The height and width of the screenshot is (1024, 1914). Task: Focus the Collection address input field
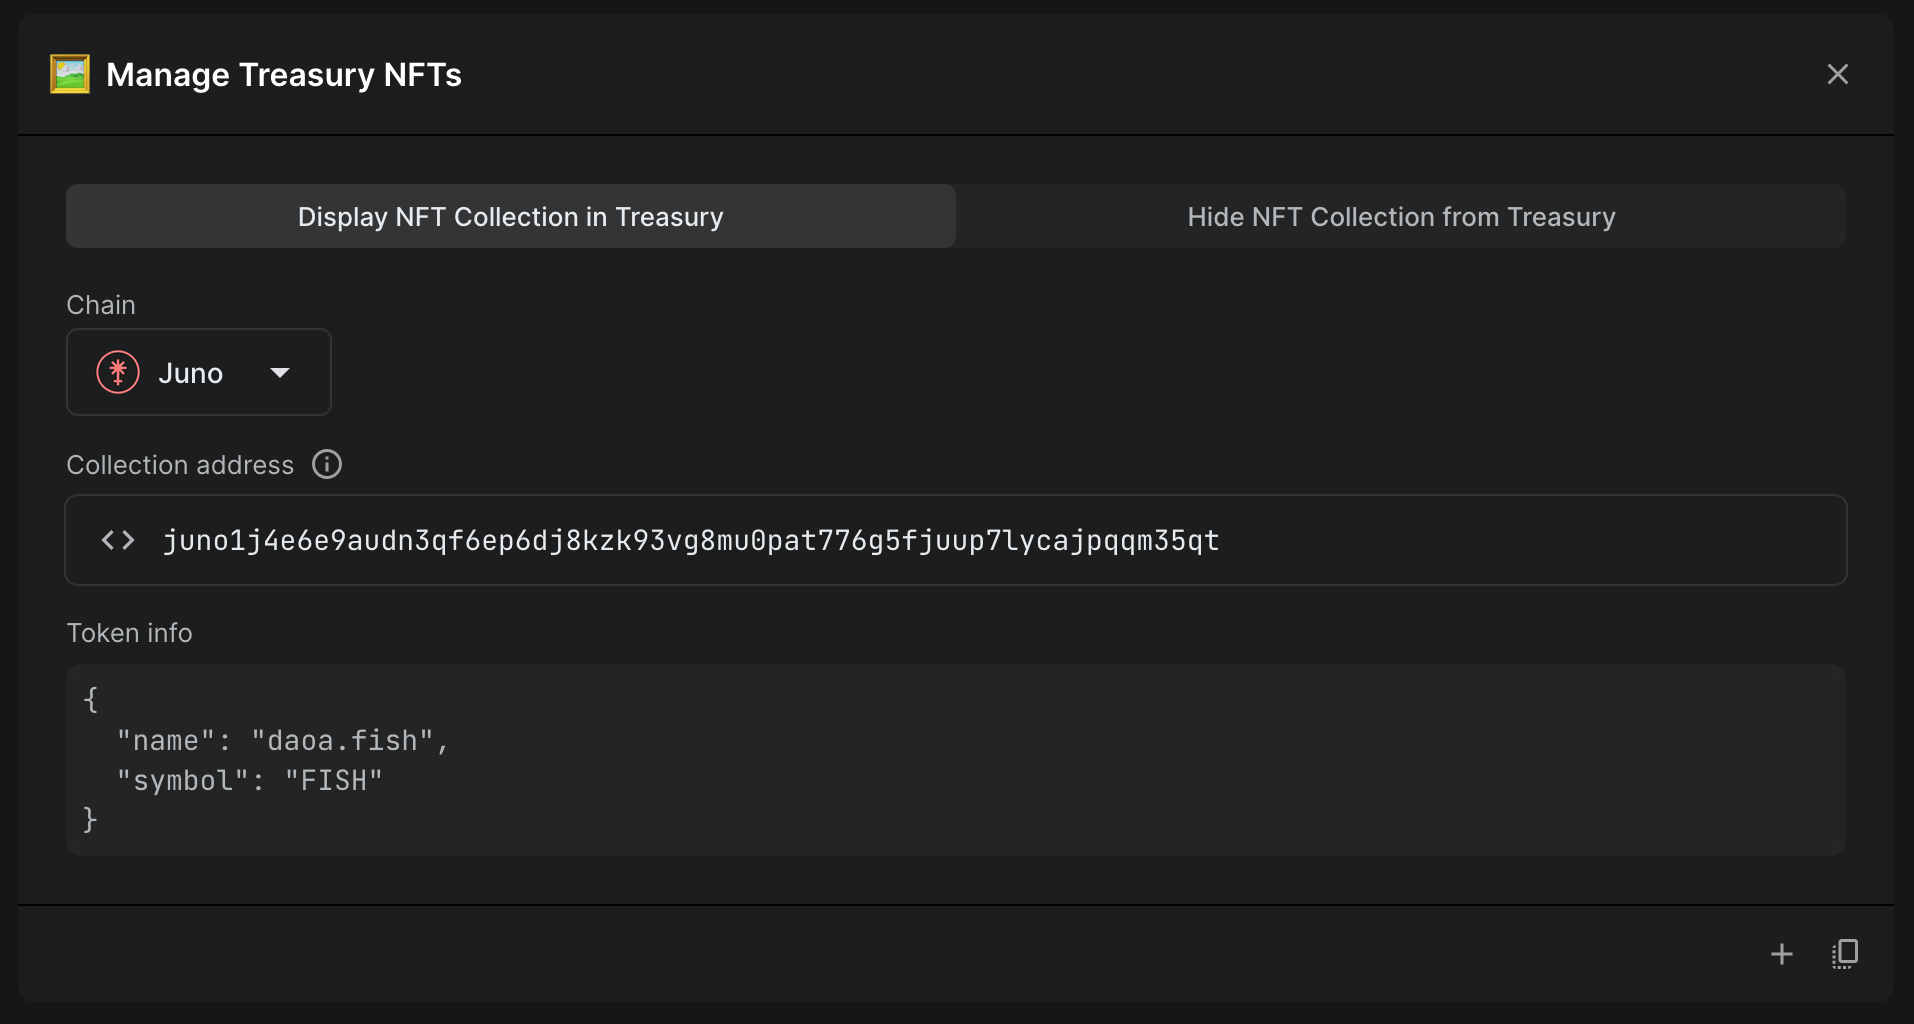pyautogui.click(x=1500, y=541)
